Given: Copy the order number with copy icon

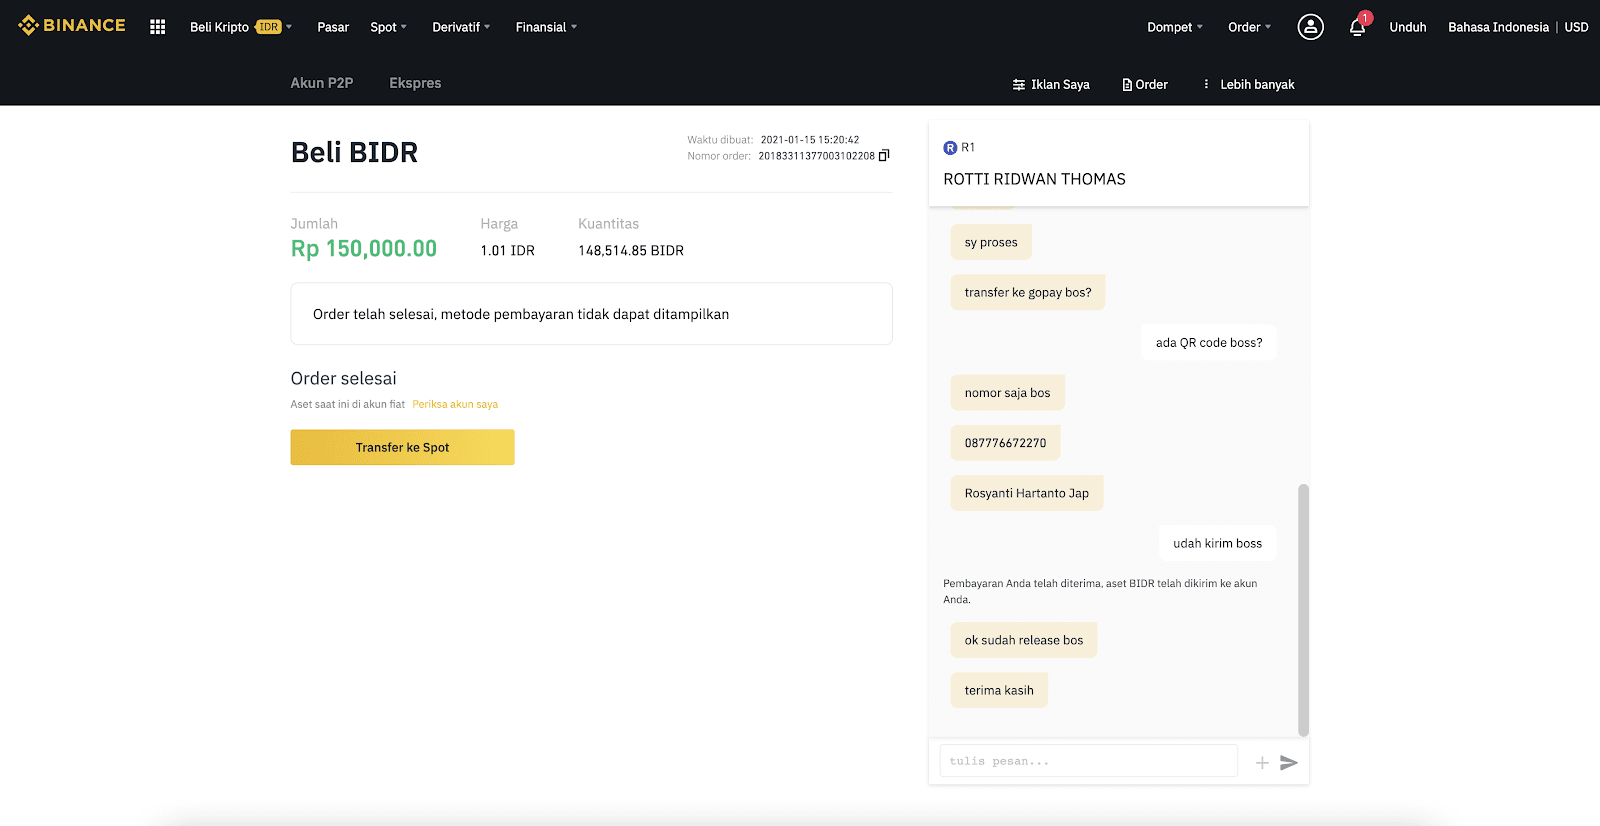Looking at the screenshot, I should 884,155.
